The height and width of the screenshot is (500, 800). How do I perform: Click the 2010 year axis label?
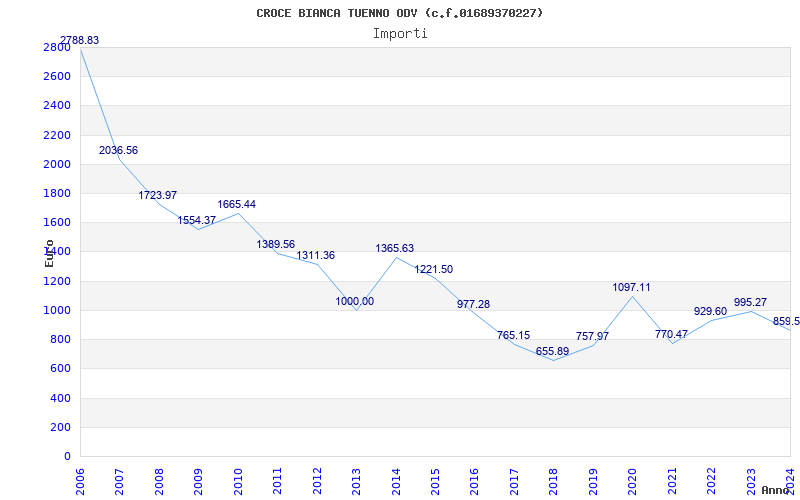tap(238, 481)
